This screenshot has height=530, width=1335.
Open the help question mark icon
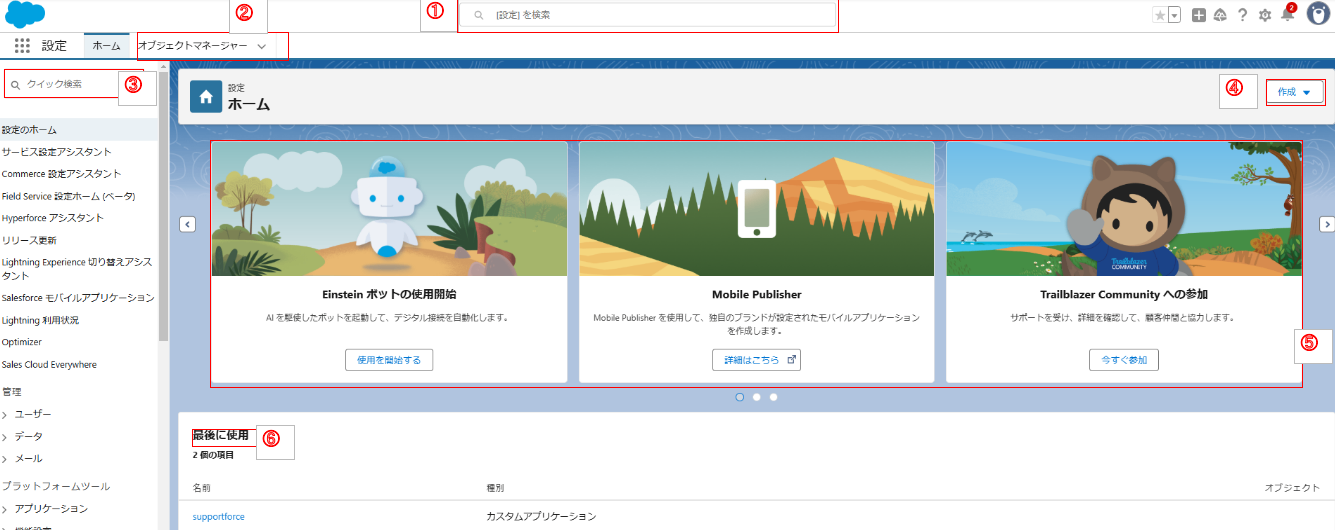coord(1242,15)
